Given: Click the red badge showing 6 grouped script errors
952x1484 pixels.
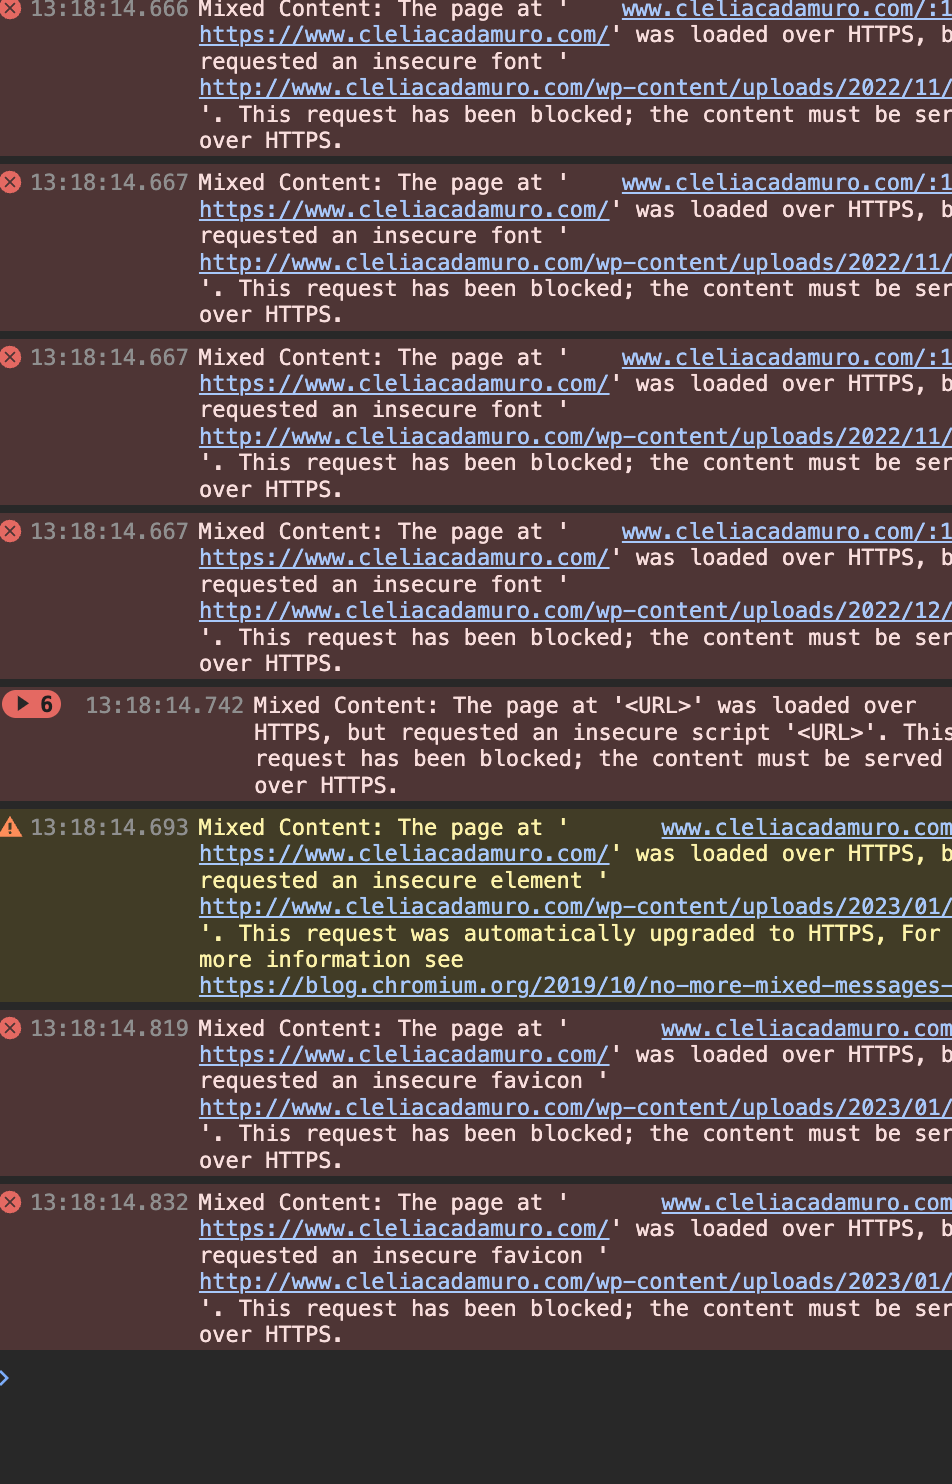Looking at the screenshot, I should [x=31, y=704].
